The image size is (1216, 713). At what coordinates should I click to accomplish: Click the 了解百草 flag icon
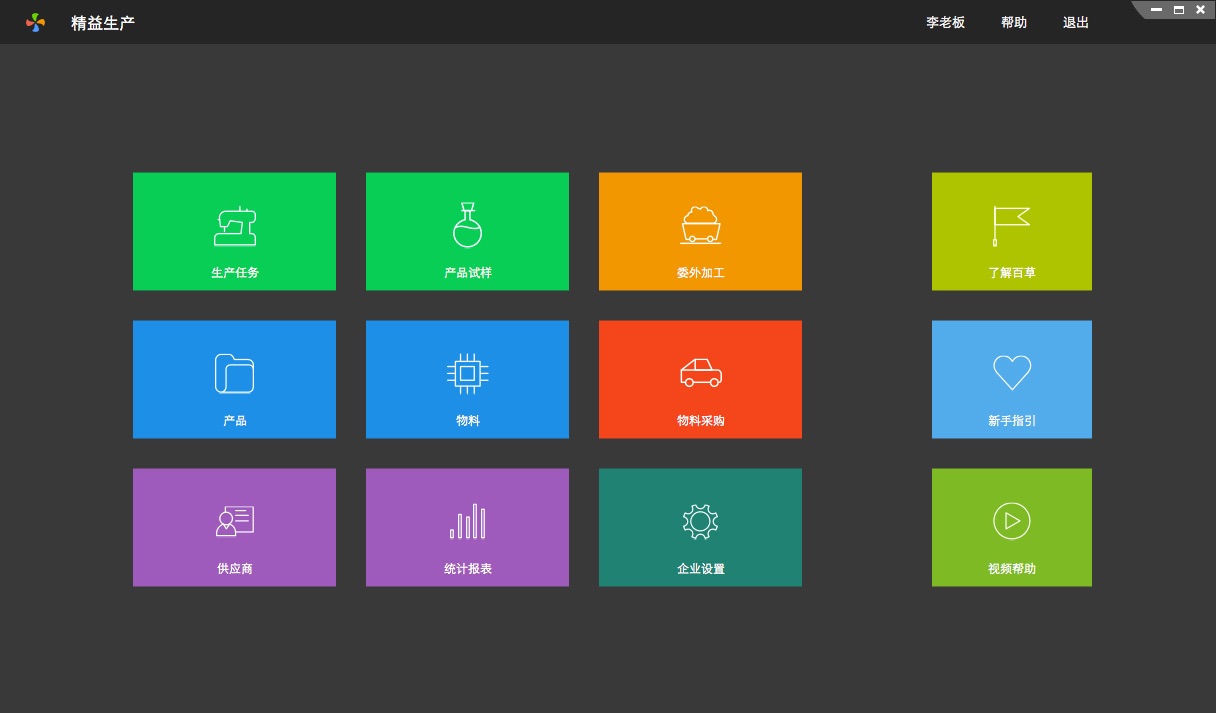[x=1011, y=225]
